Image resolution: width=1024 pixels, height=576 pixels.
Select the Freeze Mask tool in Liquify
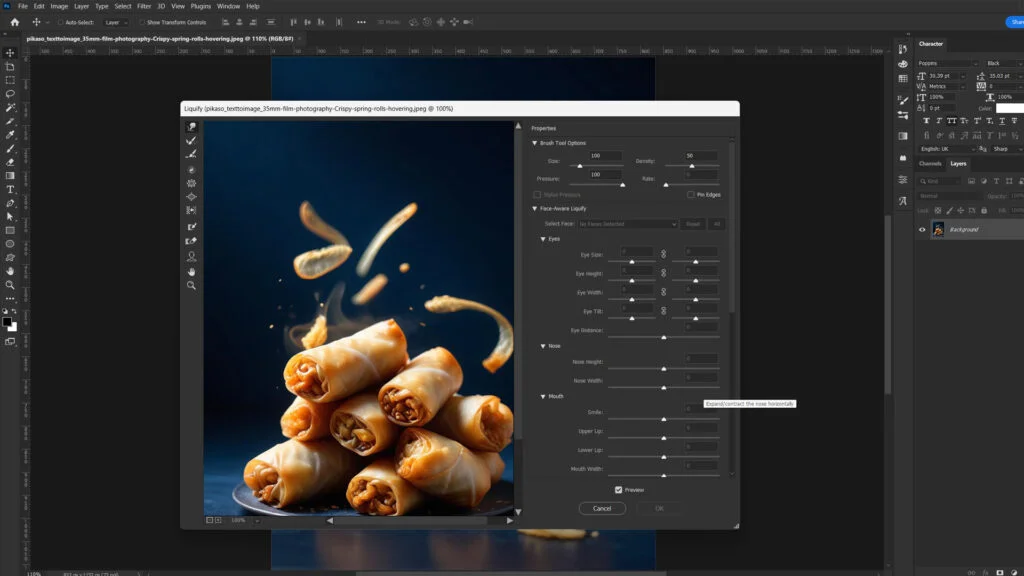tap(191, 227)
